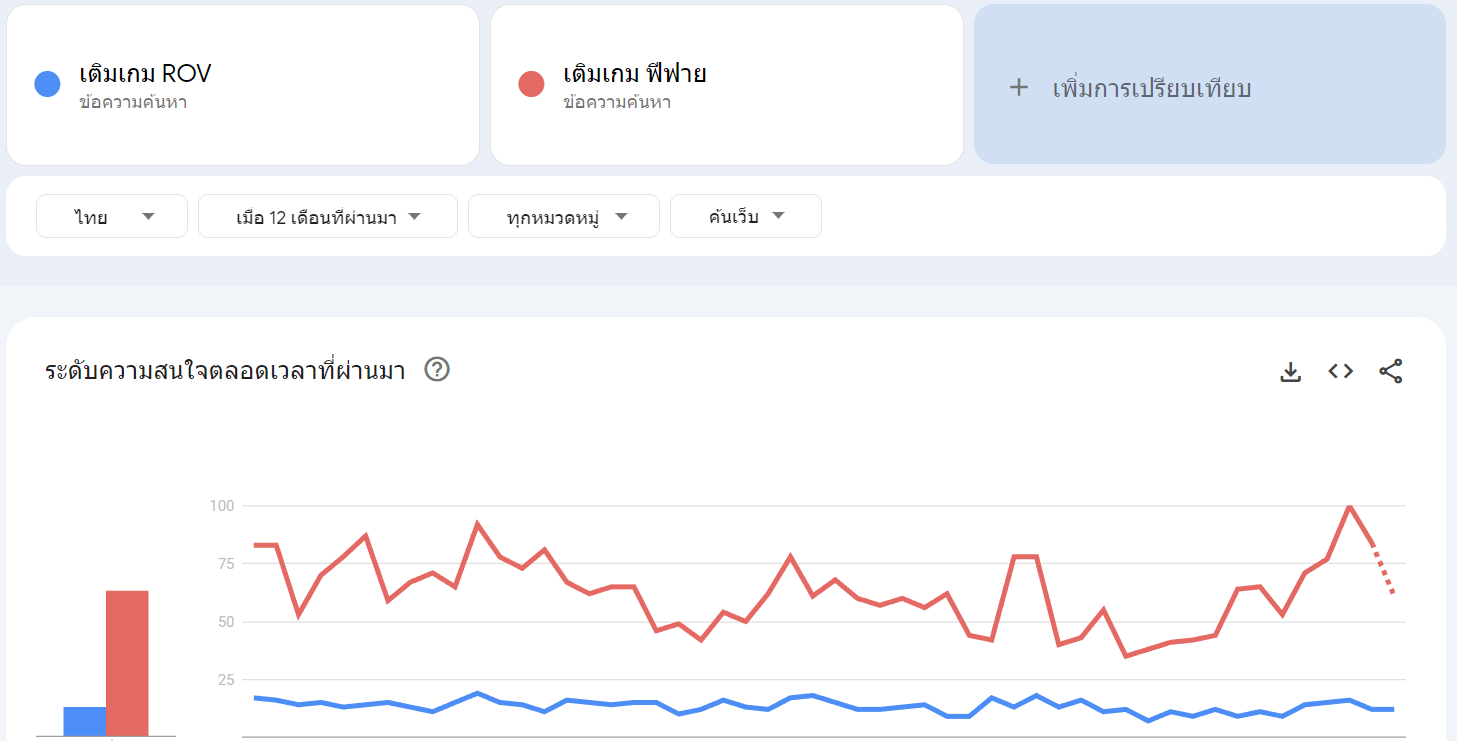Open the ค้นเว็บ search type dropdown

pos(745,215)
